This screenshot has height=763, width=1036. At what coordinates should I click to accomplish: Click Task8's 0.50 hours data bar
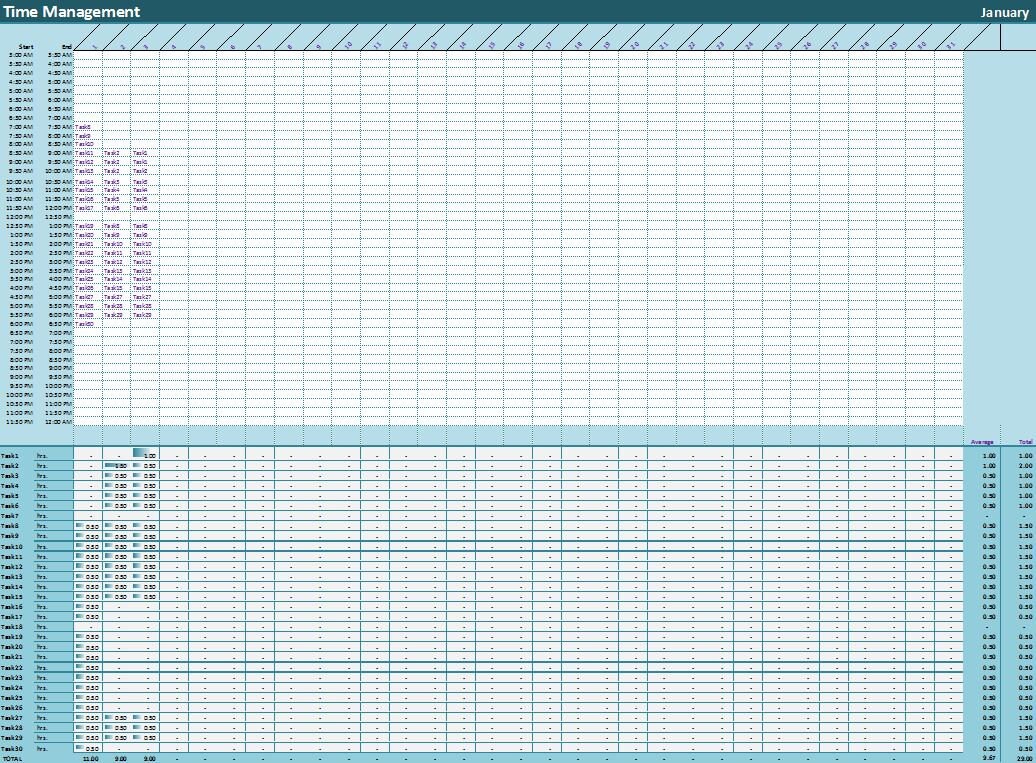point(90,525)
